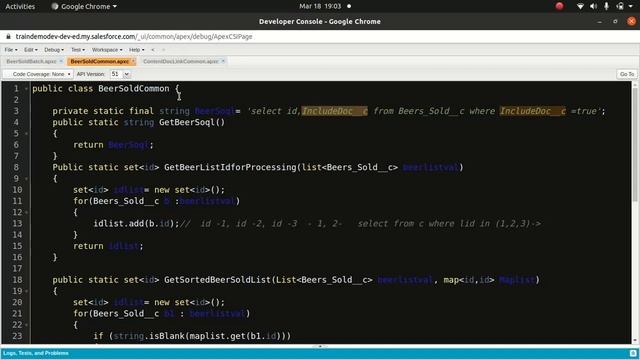The image size is (640, 360).
Task: Collapse the for-loop block at line 12
Action: 27,212
